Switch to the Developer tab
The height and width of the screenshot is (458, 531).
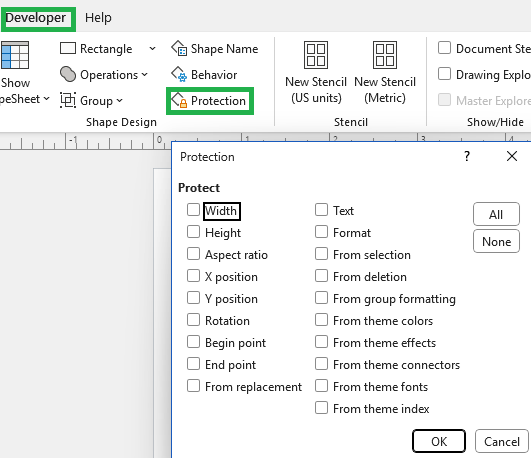(36, 18)
